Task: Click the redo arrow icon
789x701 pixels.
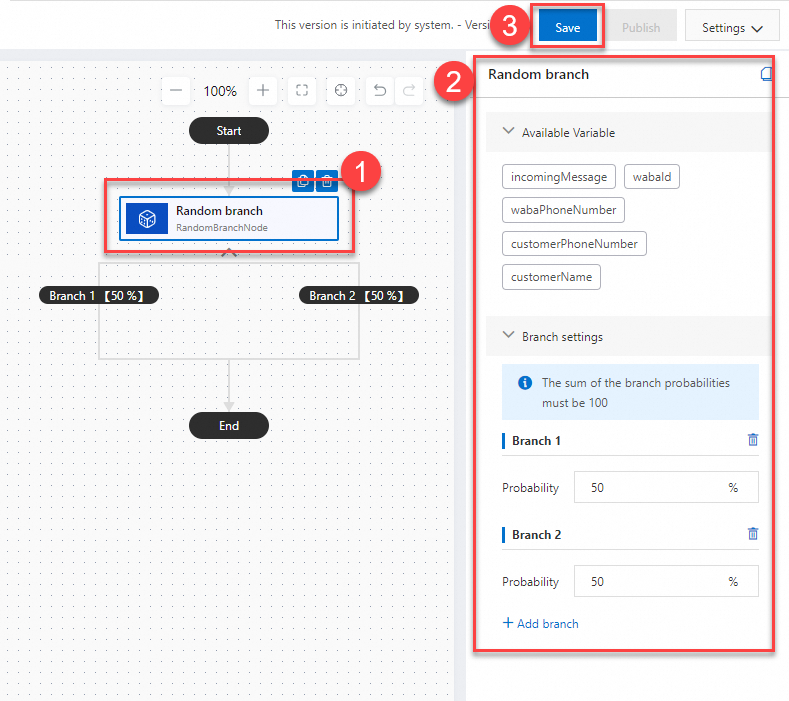Action: click(409, 91)
